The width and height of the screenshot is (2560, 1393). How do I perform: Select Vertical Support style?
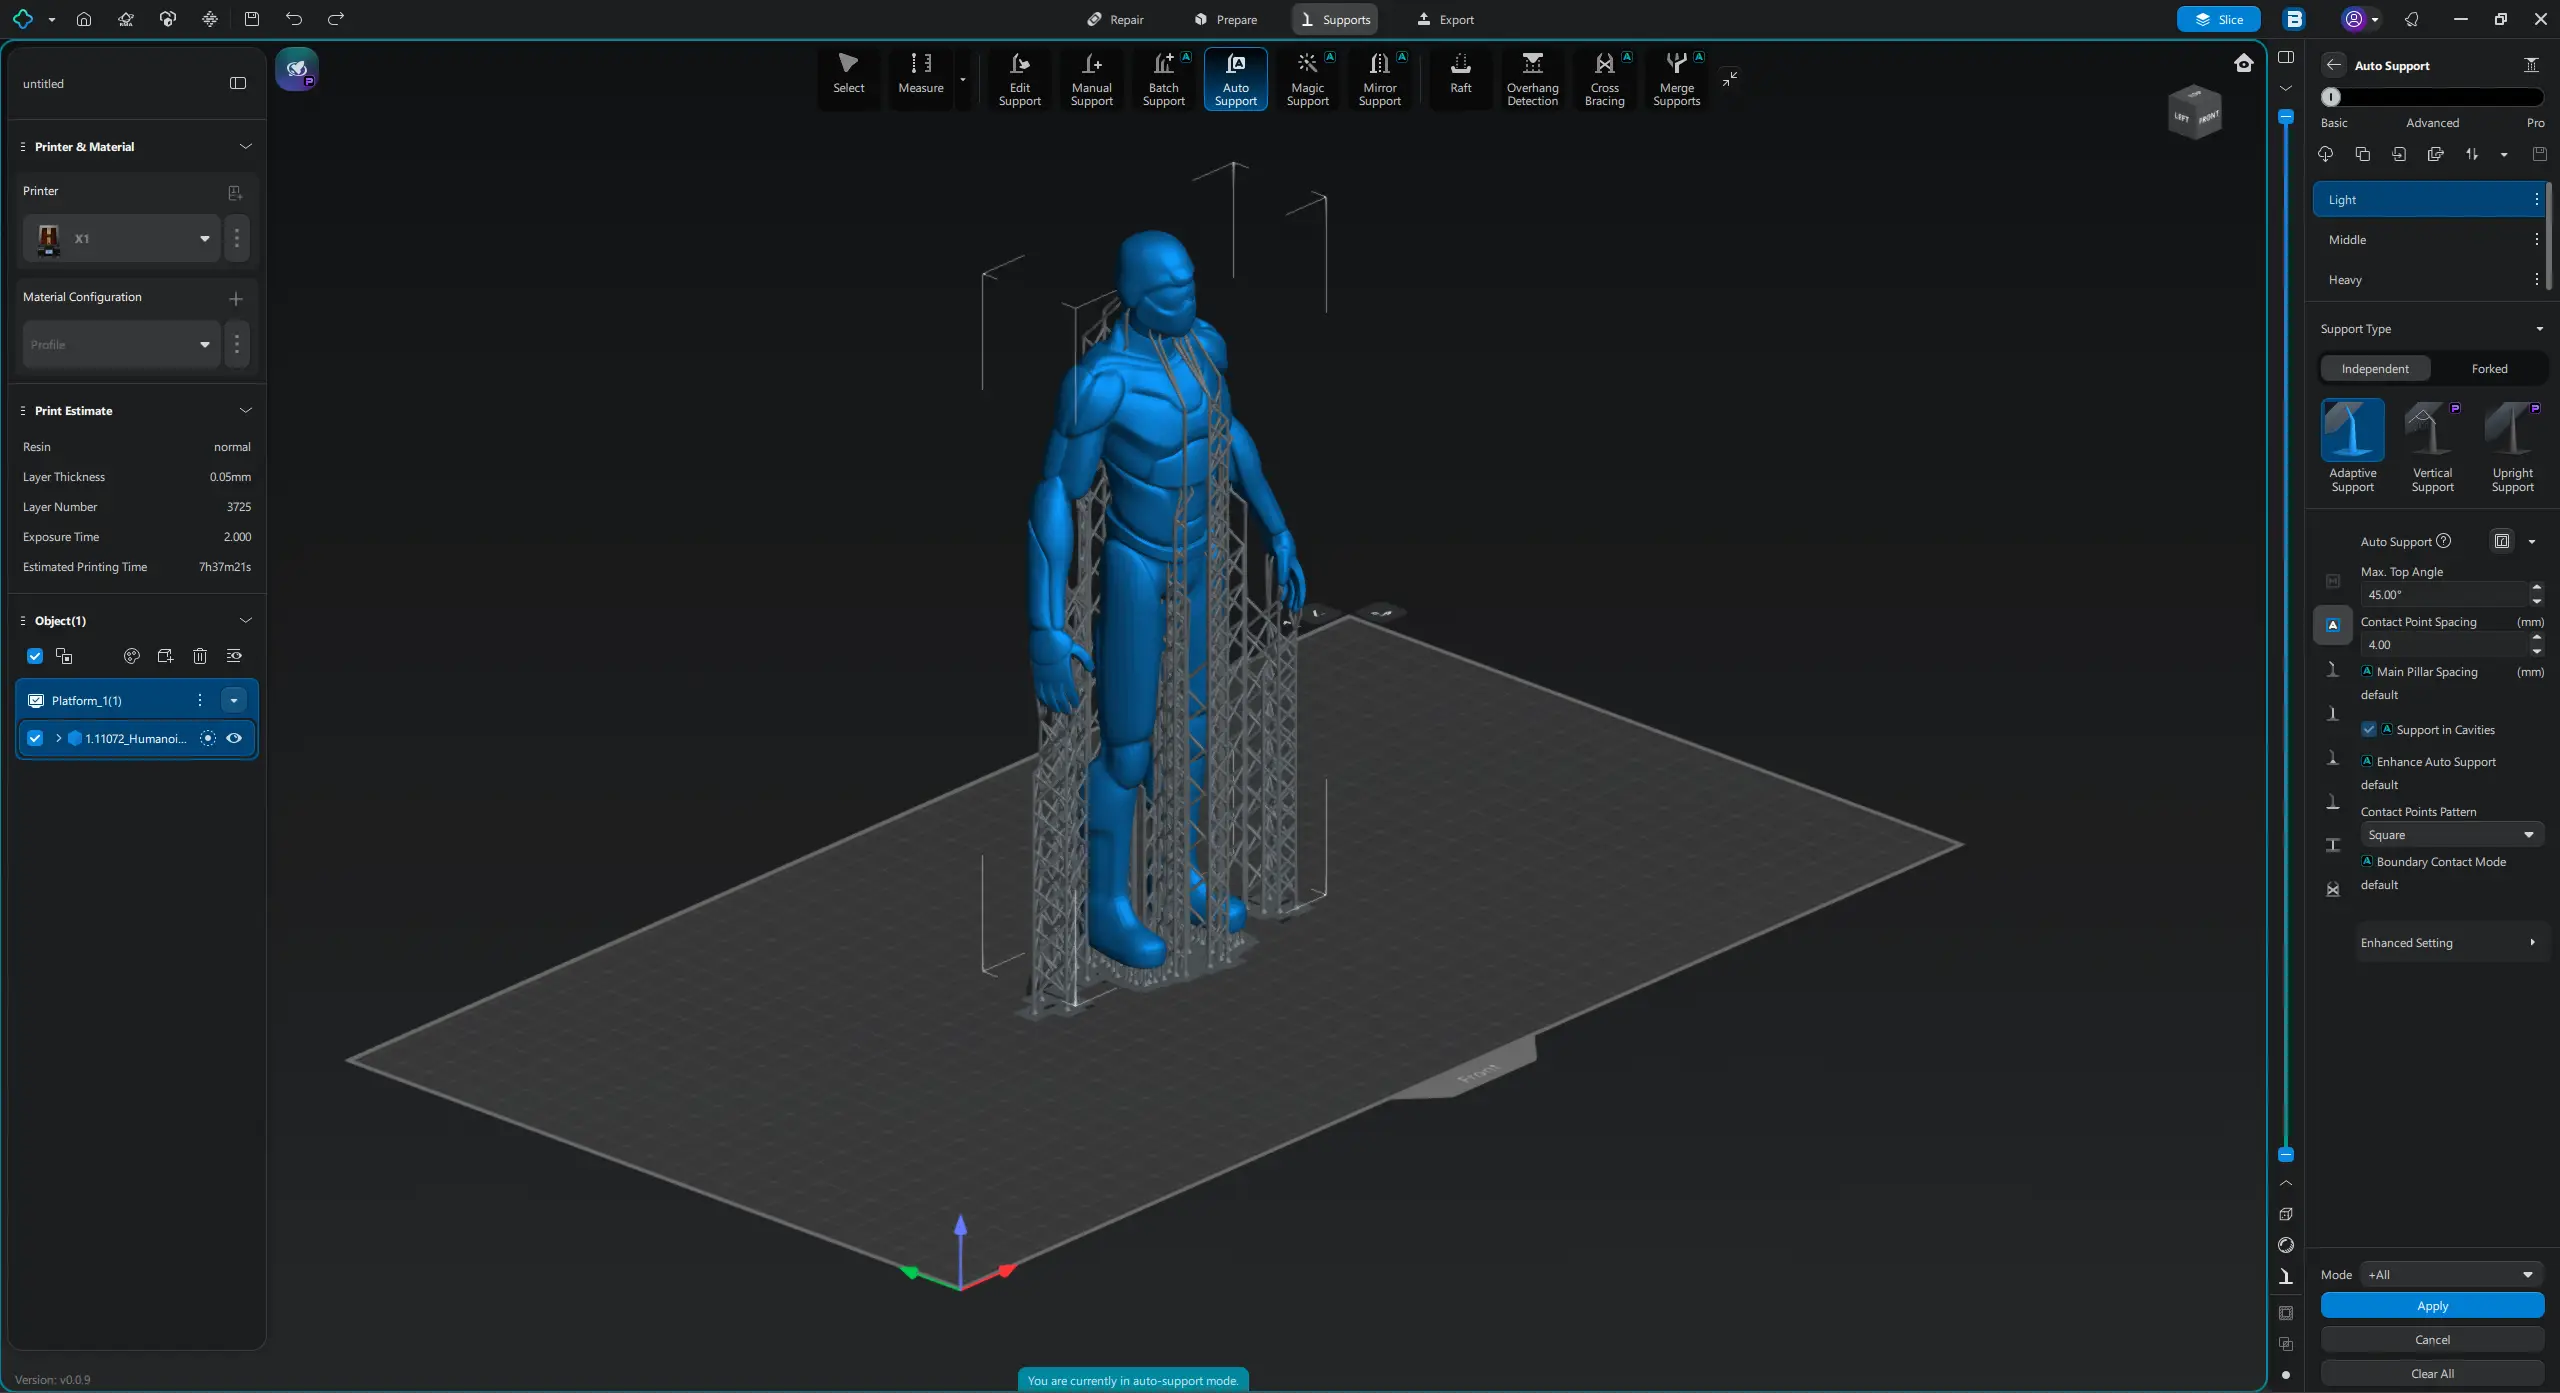pyautogui.click(x=2432, y=447)
